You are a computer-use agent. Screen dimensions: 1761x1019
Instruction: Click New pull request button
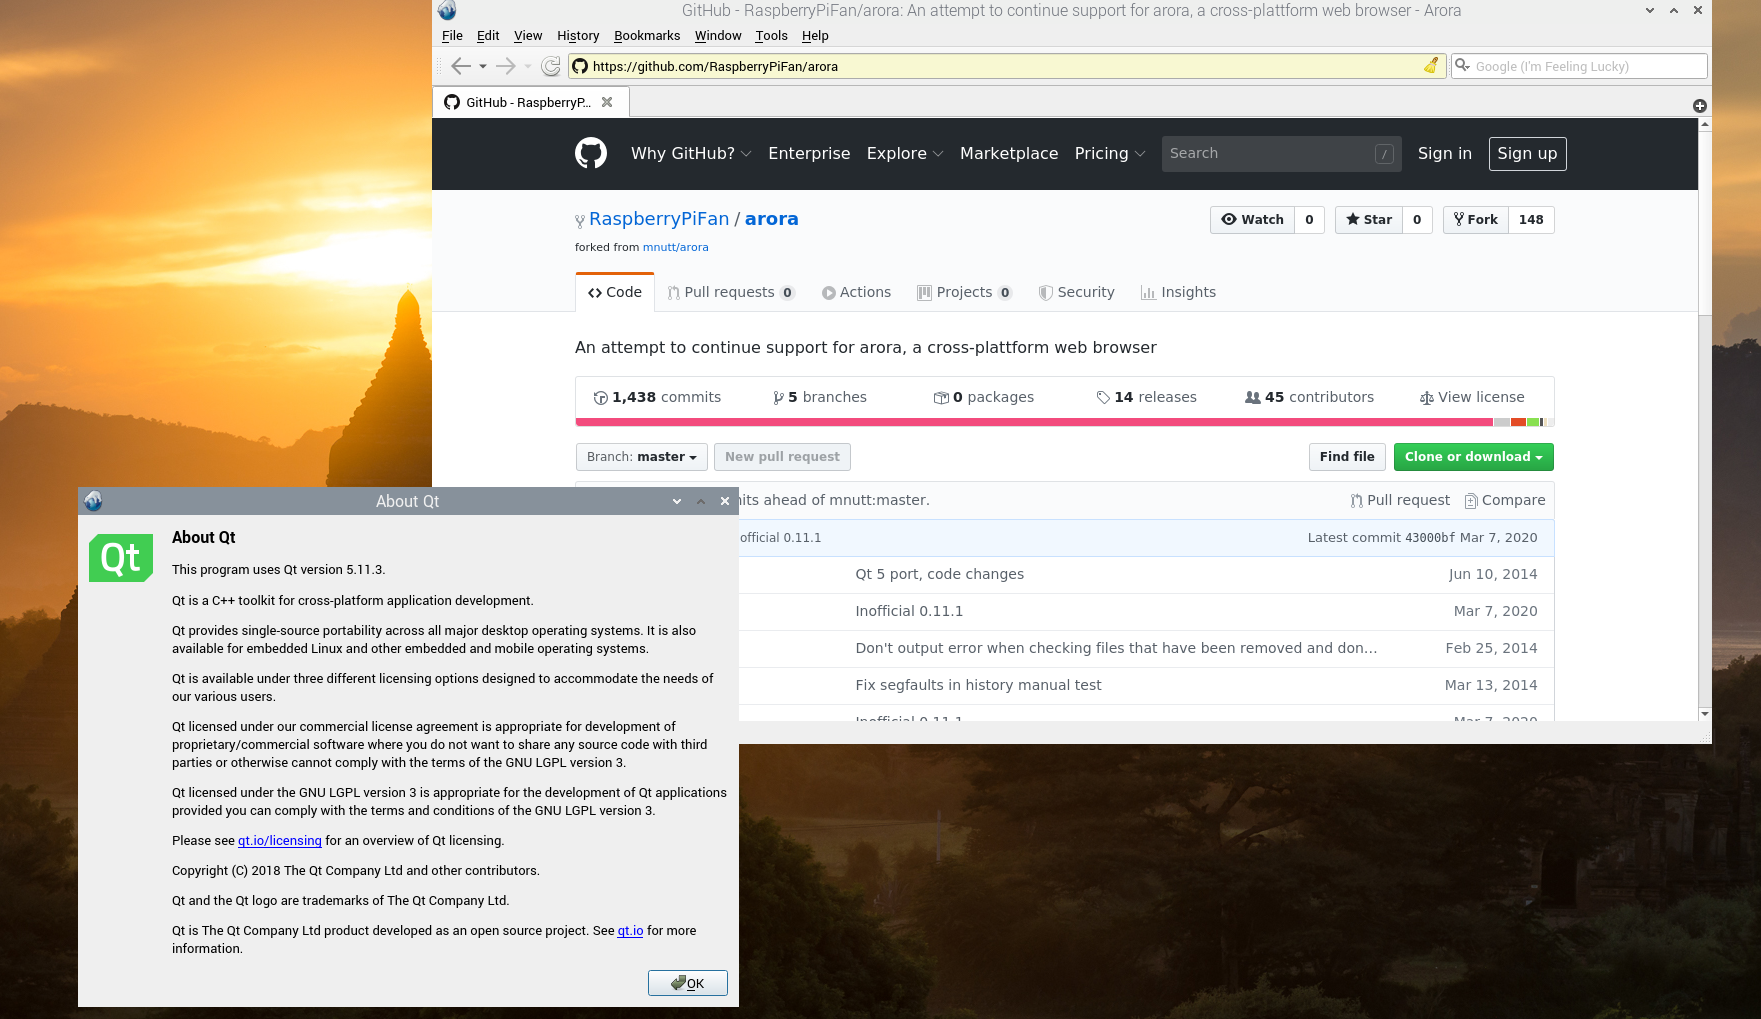[782, 457]
